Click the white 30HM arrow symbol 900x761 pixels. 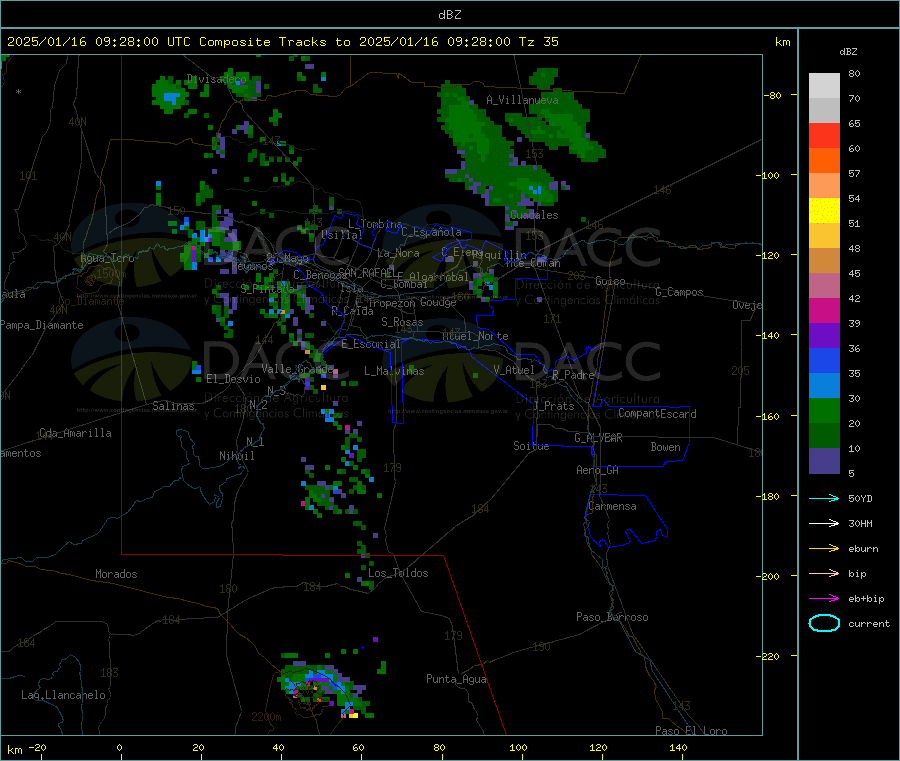824,523
